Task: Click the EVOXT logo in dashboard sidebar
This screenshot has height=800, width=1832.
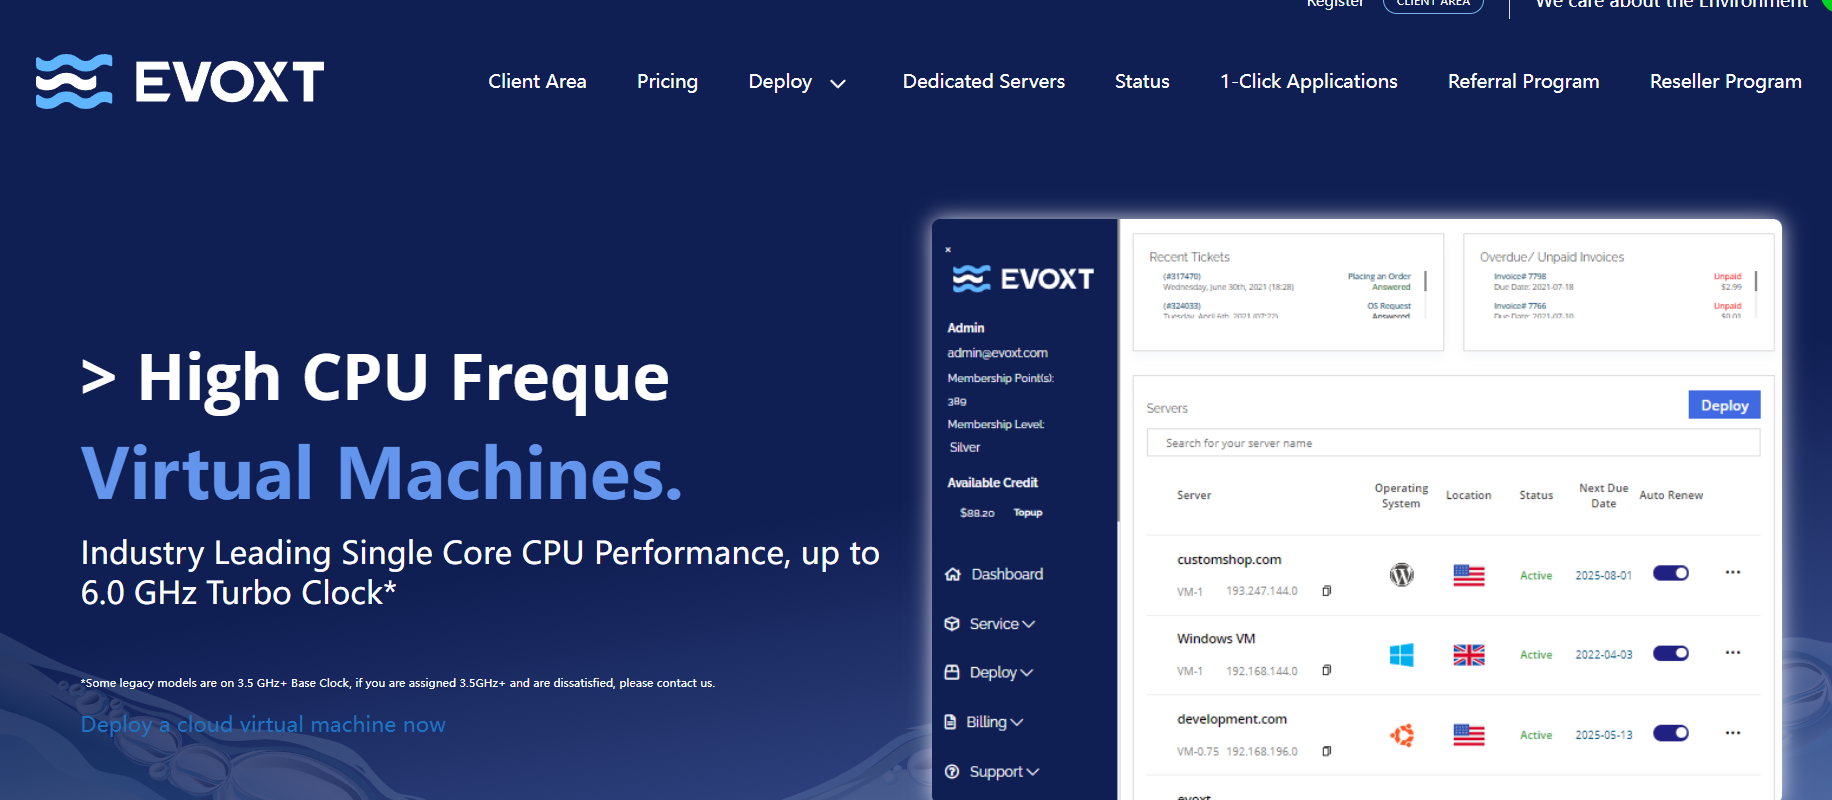Action: coord(1023,279)
